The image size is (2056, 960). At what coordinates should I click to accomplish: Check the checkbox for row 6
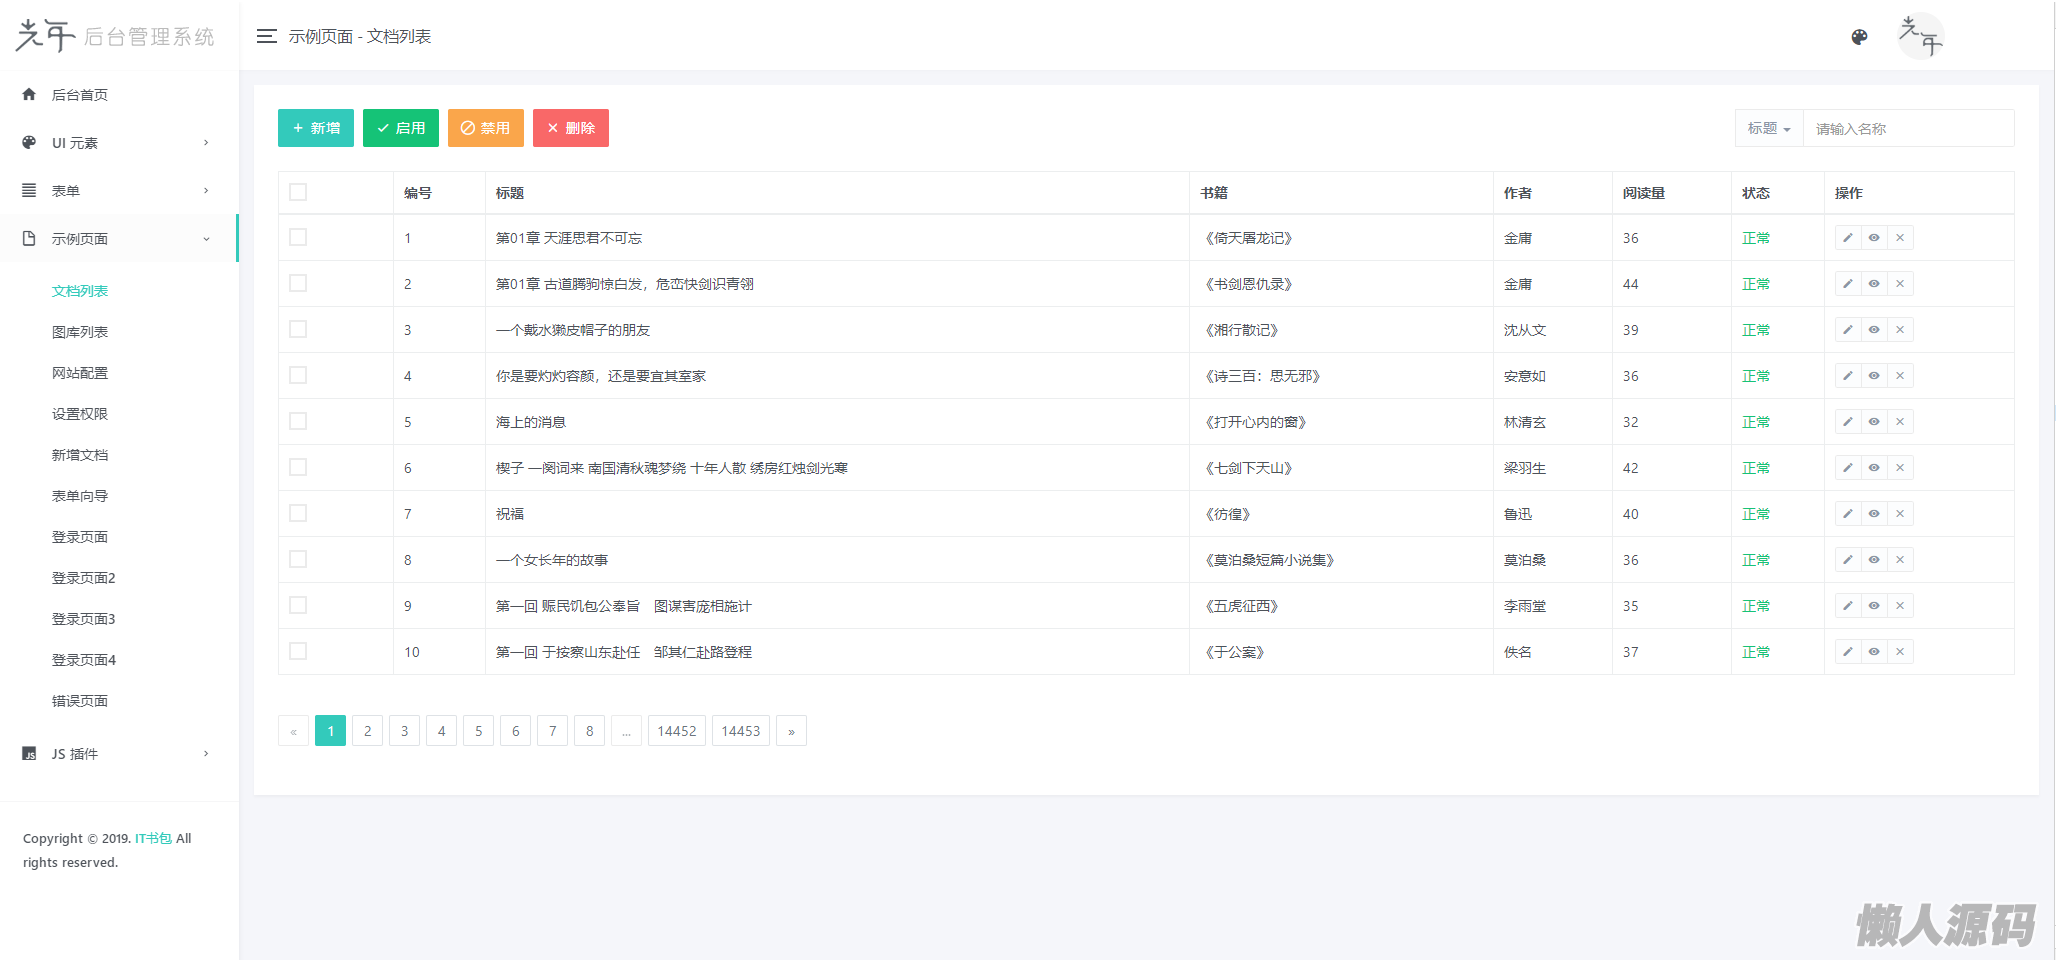pyautogui.click(x=298, y=468)
